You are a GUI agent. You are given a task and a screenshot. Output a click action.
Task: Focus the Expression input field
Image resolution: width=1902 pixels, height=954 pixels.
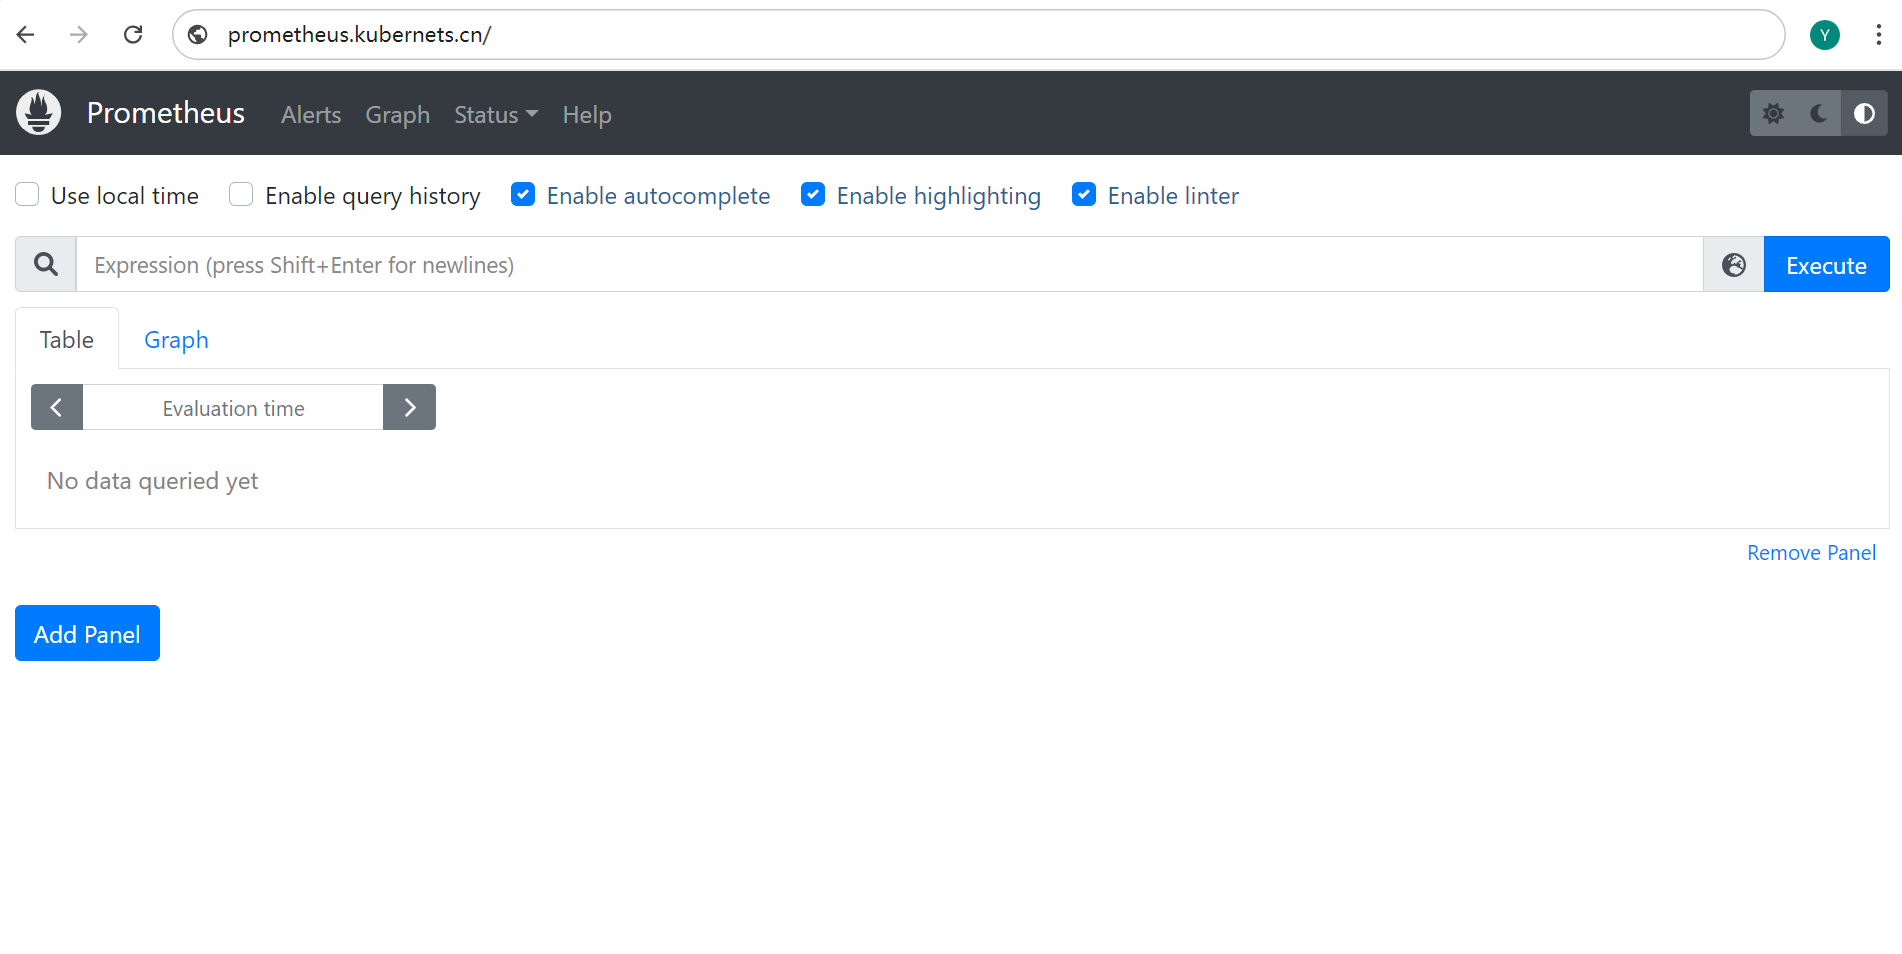(x=890, y=265)
